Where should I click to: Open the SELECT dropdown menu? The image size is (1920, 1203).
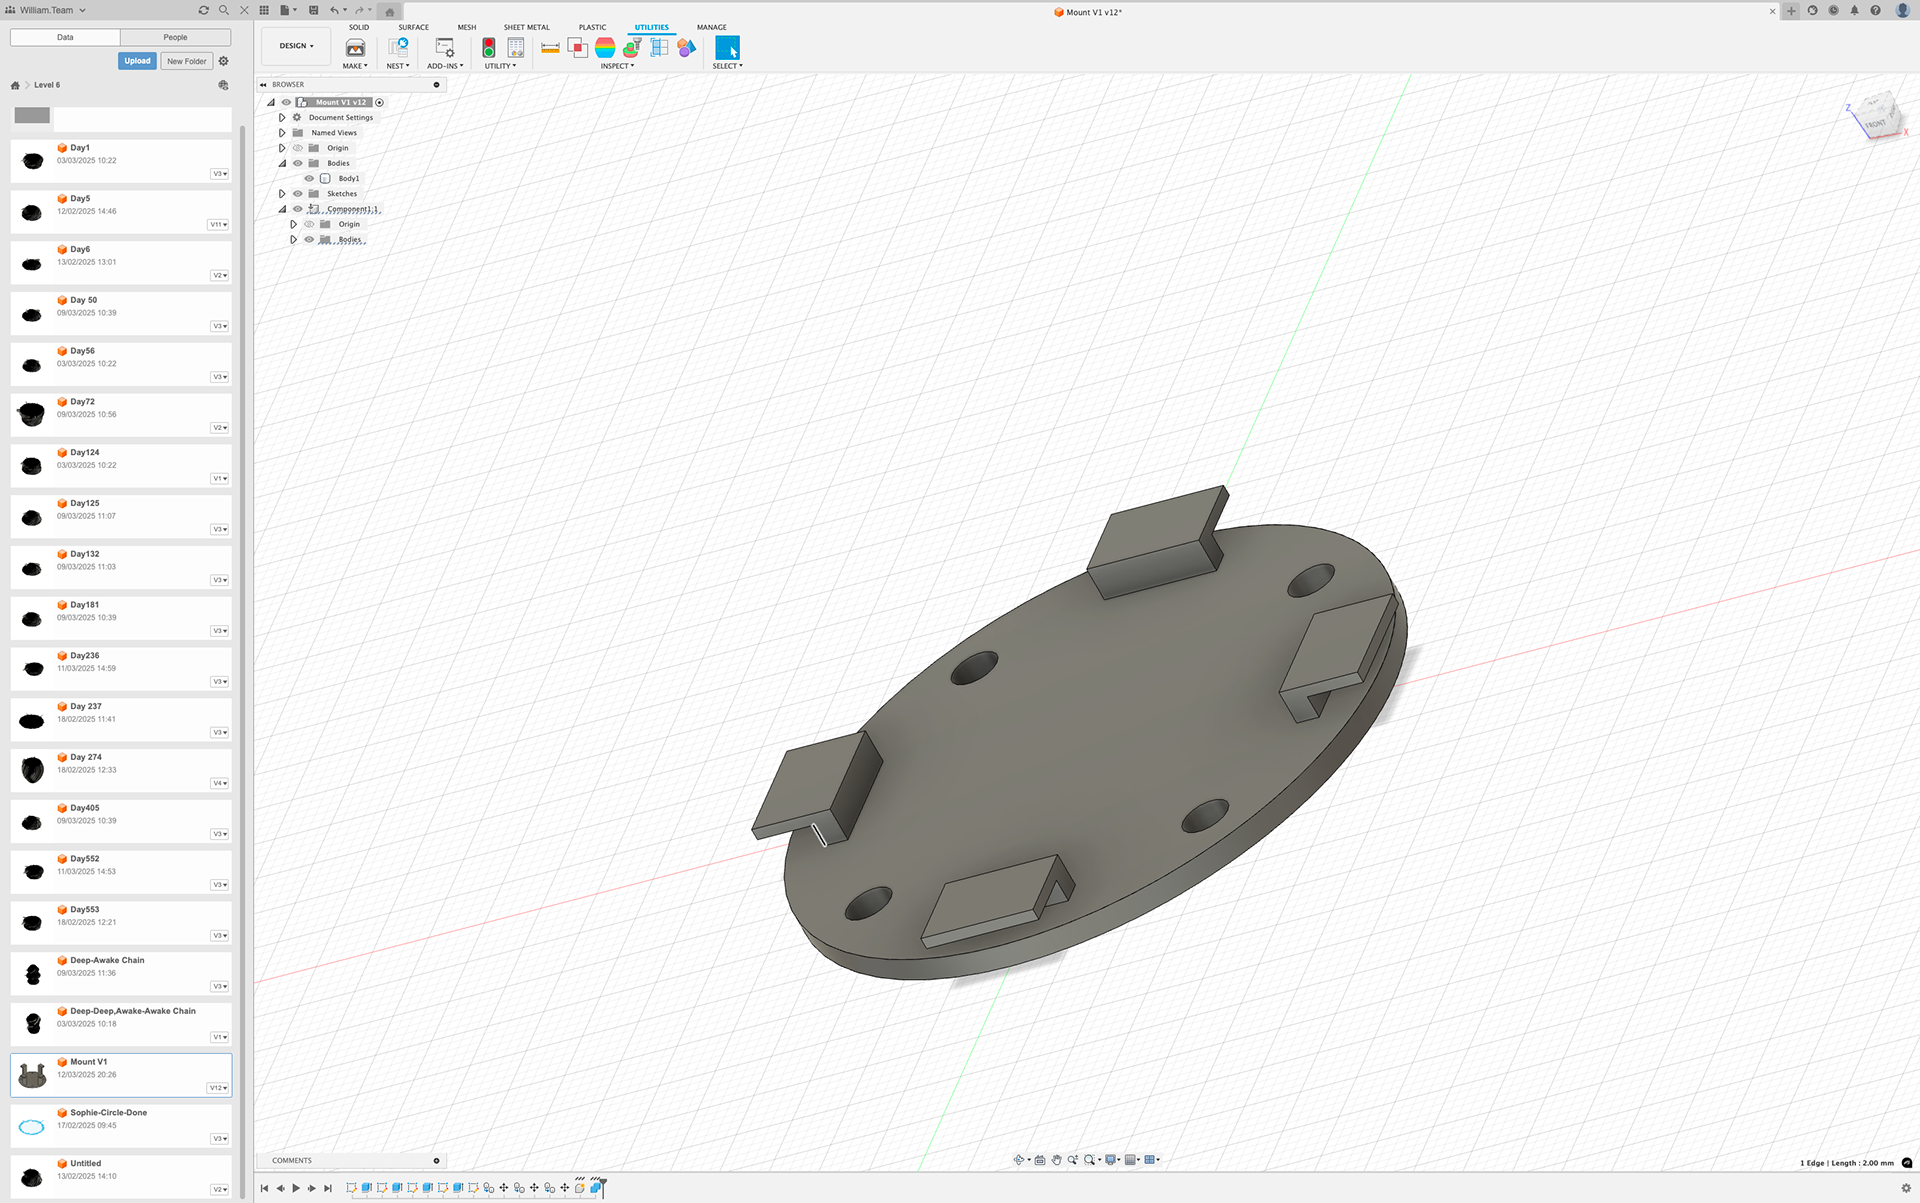point(727,66)
